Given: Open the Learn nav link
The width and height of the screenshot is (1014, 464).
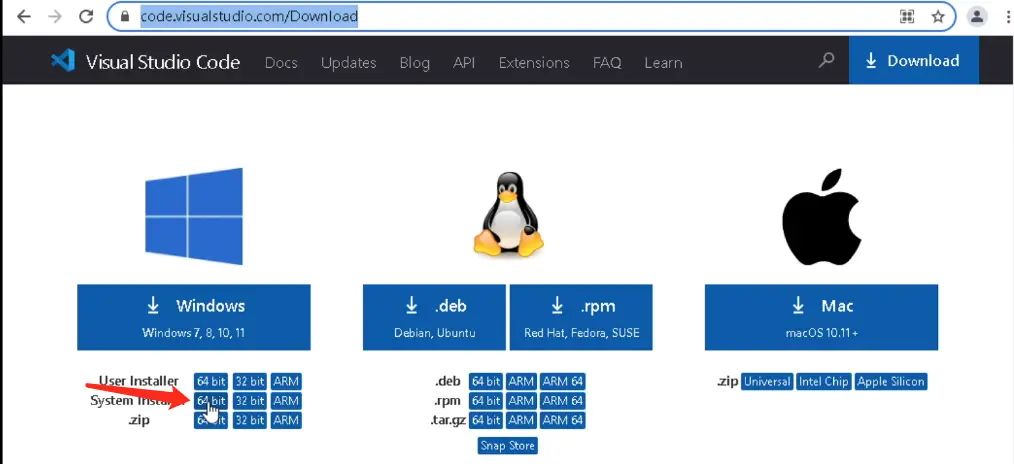Looking at the screenshot, I should (663, 63).
